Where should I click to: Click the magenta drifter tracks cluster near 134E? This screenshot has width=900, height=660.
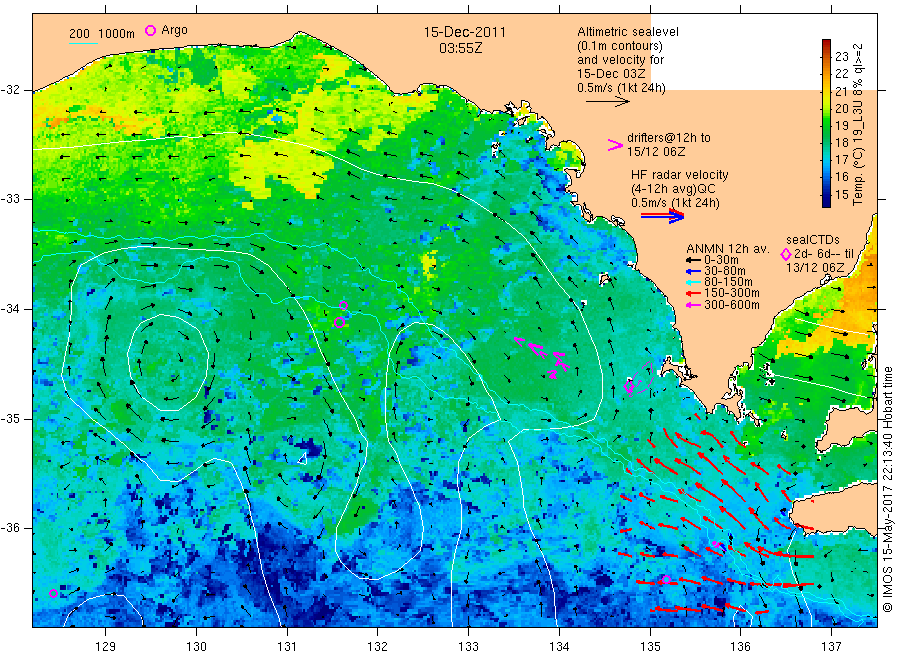542,356
